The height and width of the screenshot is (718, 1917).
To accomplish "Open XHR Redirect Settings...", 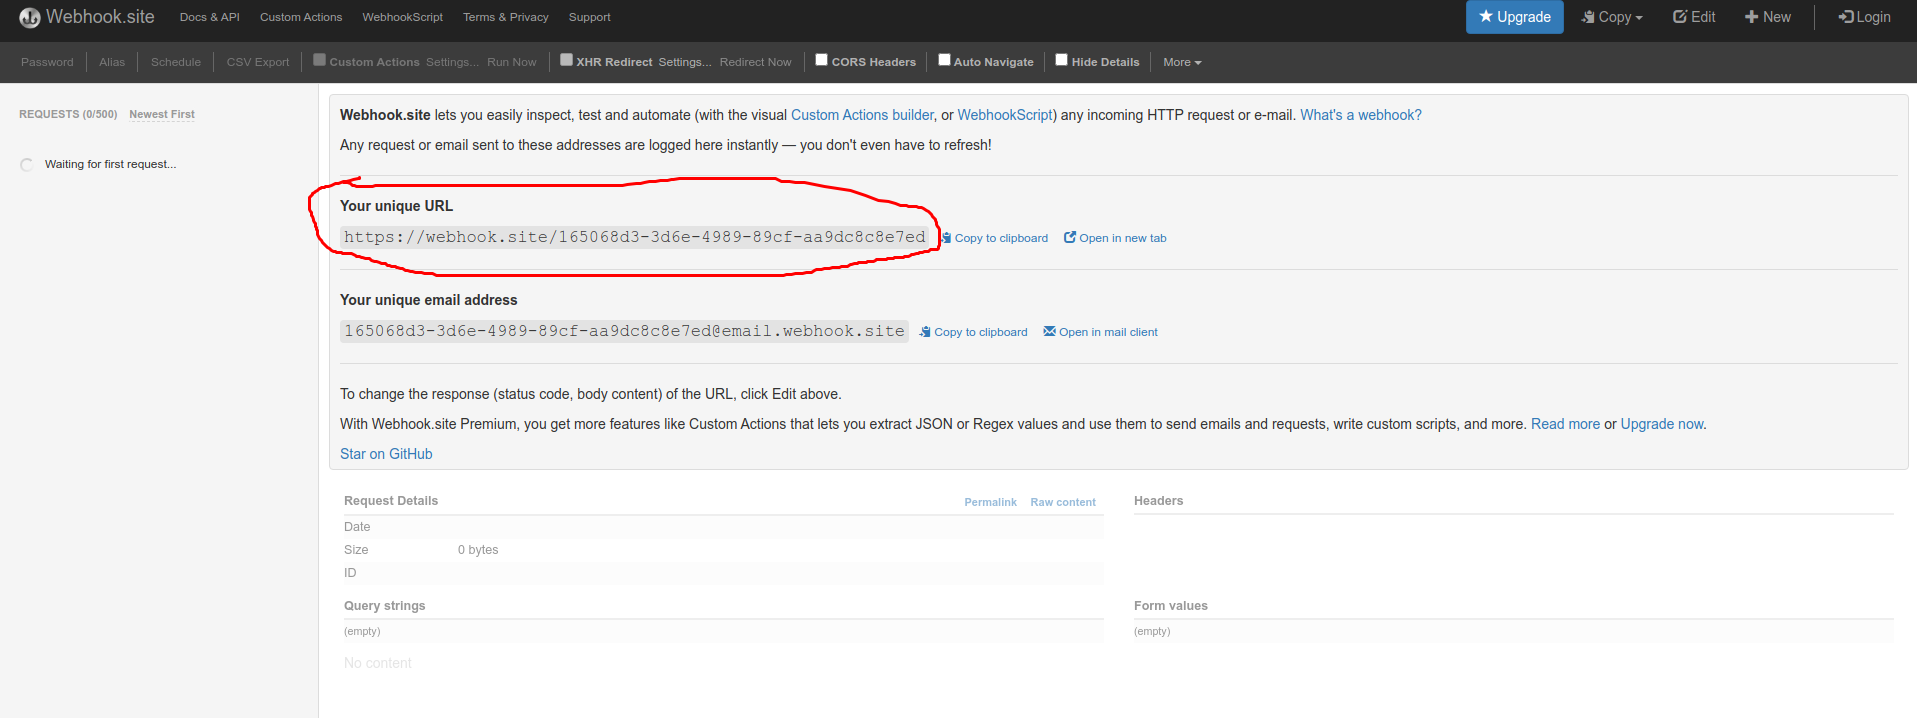I will tap(685, 62).
